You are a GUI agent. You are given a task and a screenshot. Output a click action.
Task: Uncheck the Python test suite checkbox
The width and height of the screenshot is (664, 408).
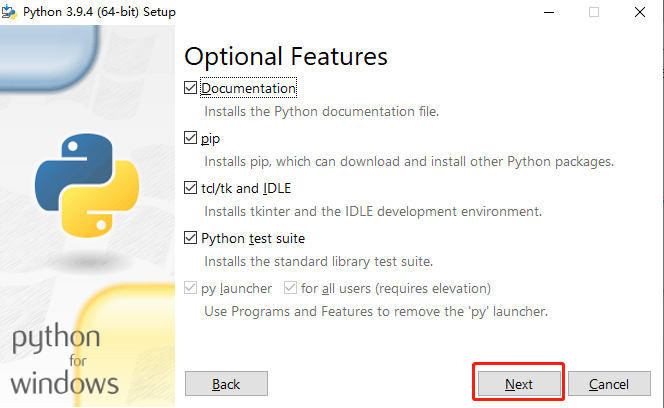(190, 238)
